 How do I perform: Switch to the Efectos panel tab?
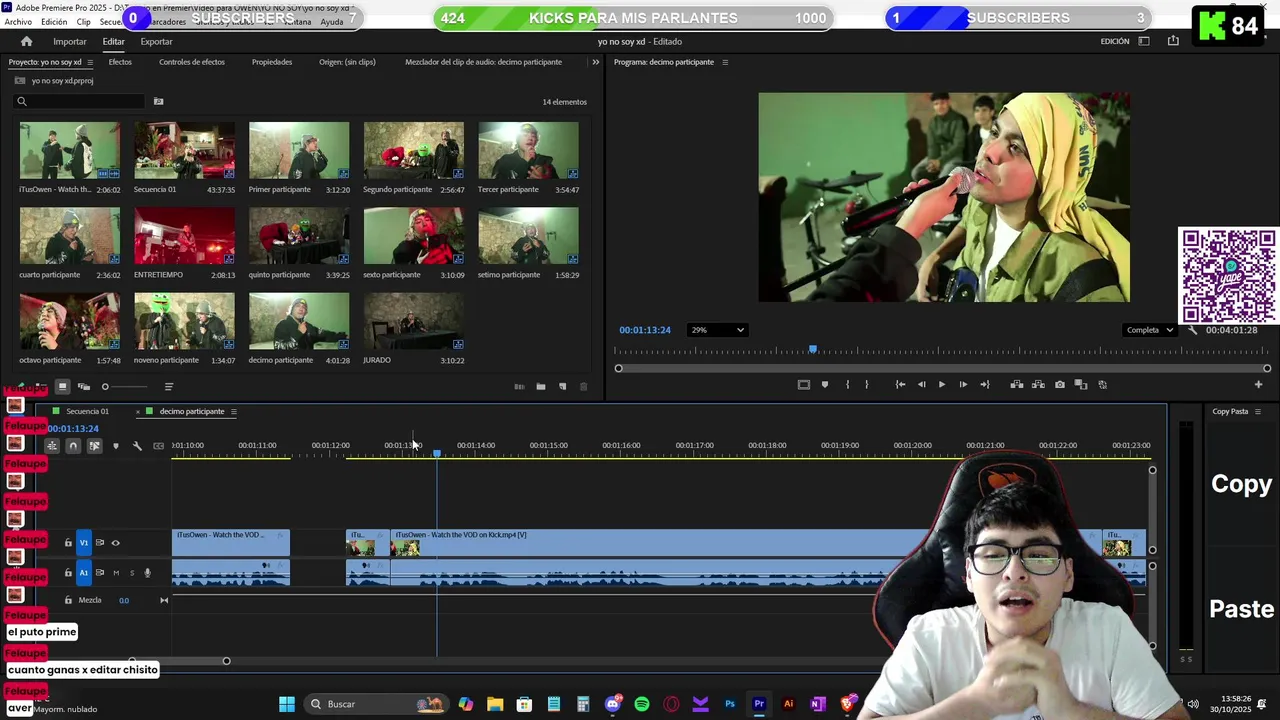[120, 62]
